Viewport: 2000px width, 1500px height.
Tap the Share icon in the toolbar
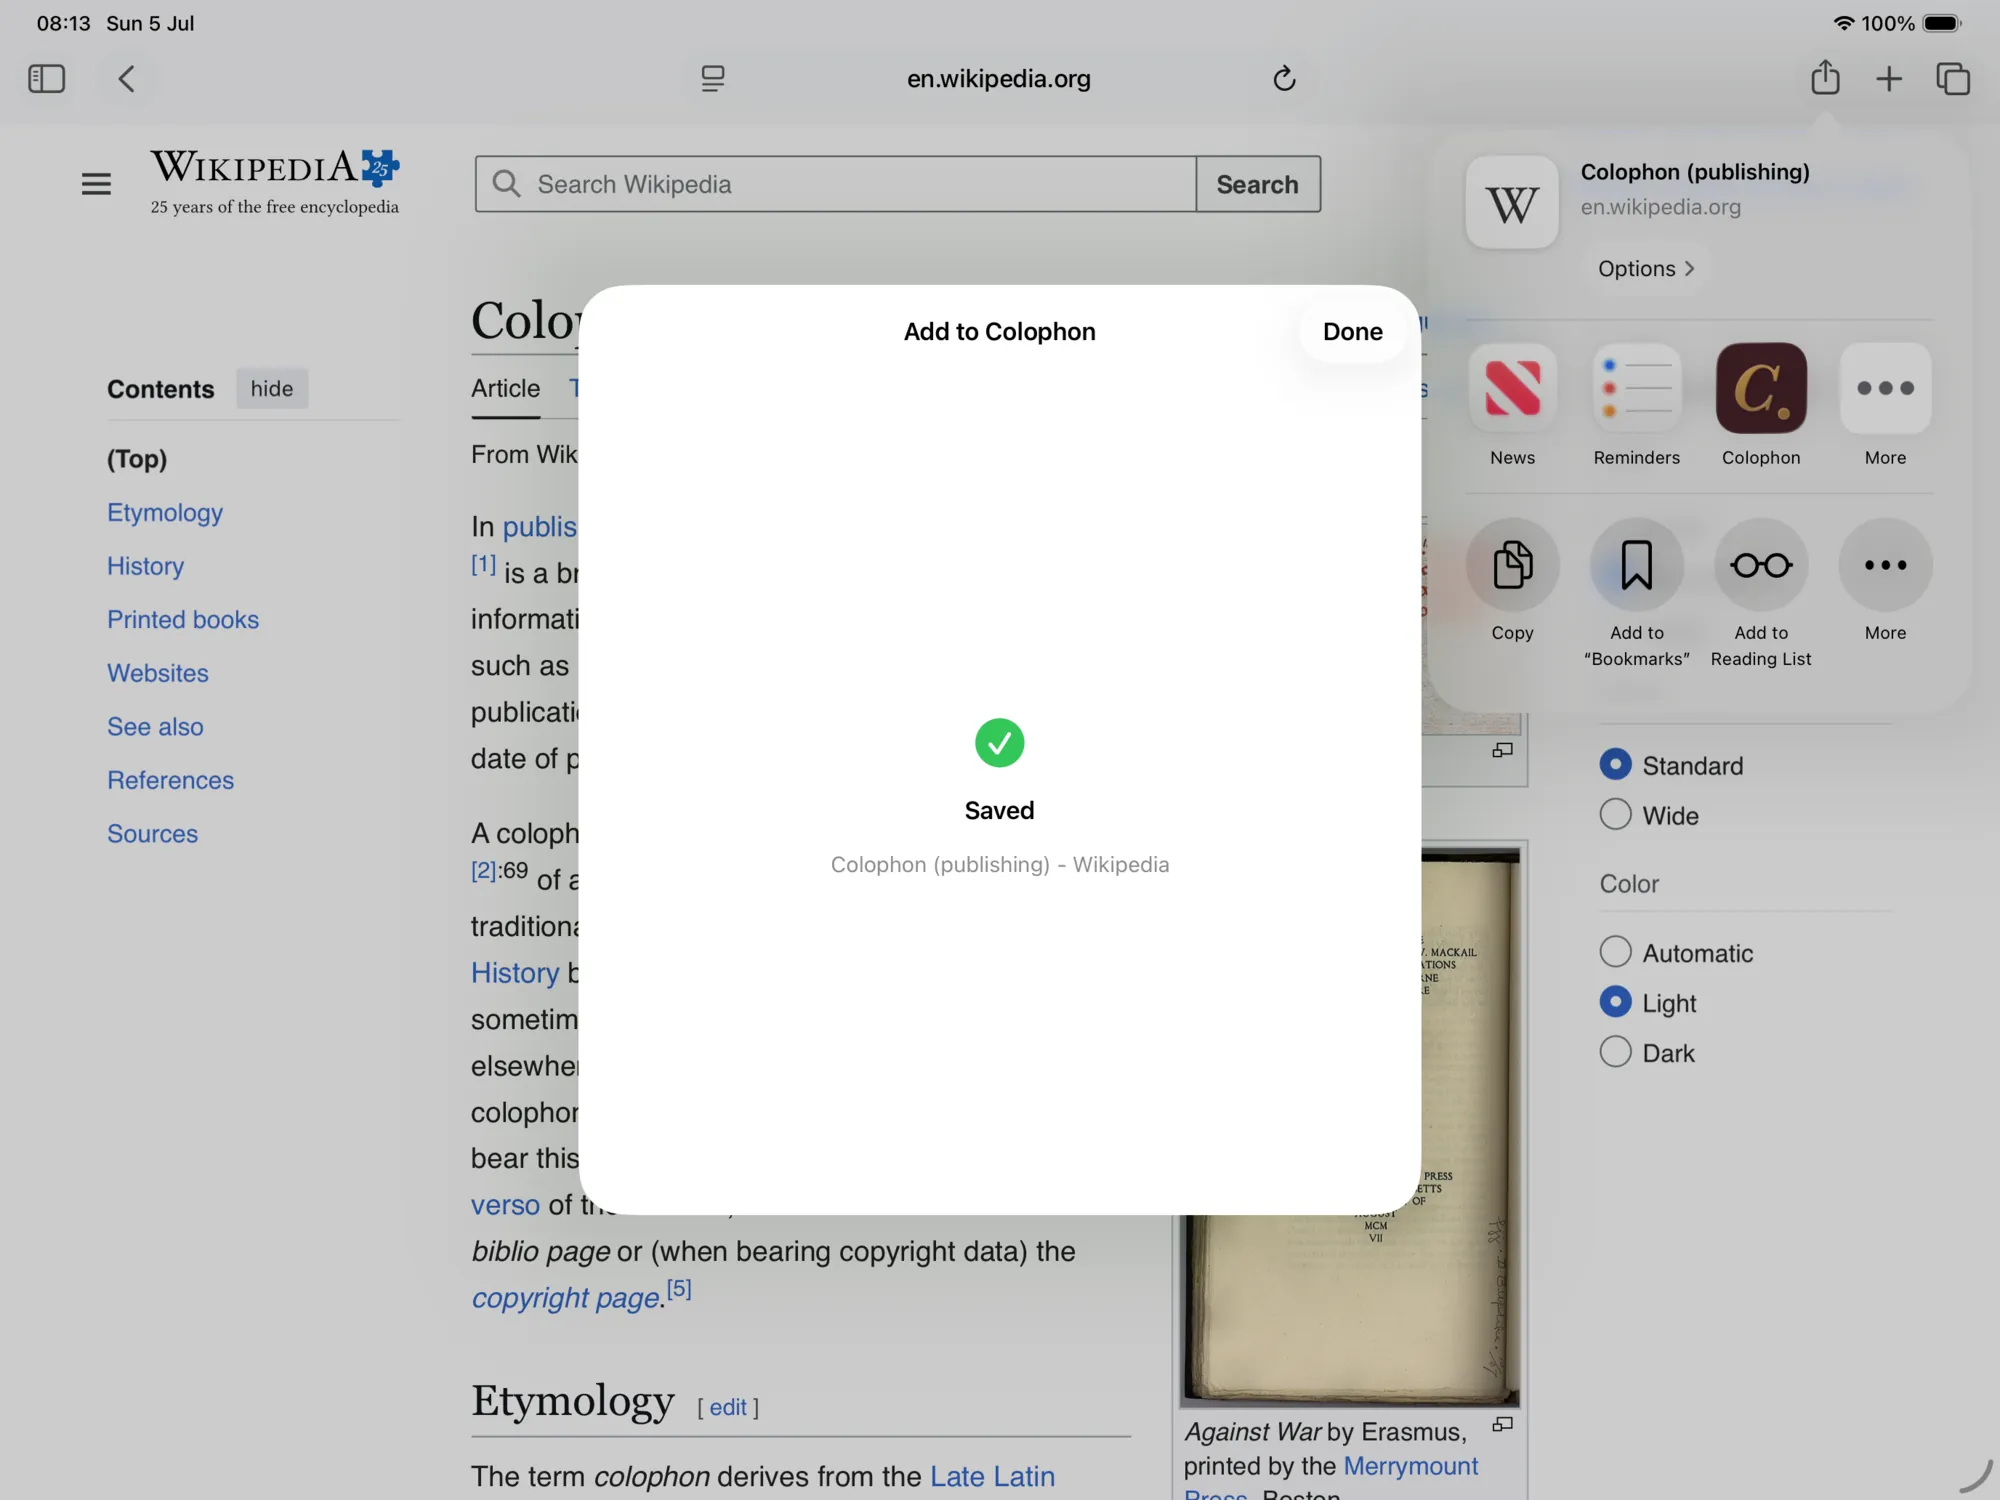[1825, 77]
